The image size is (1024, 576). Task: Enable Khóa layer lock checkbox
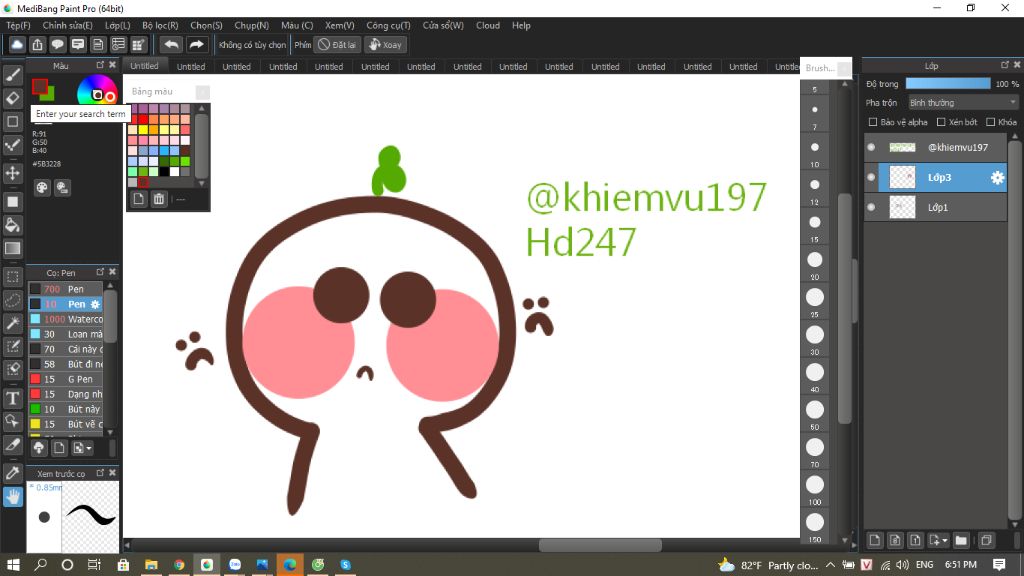pyautogui.click(x=991, y=122)
